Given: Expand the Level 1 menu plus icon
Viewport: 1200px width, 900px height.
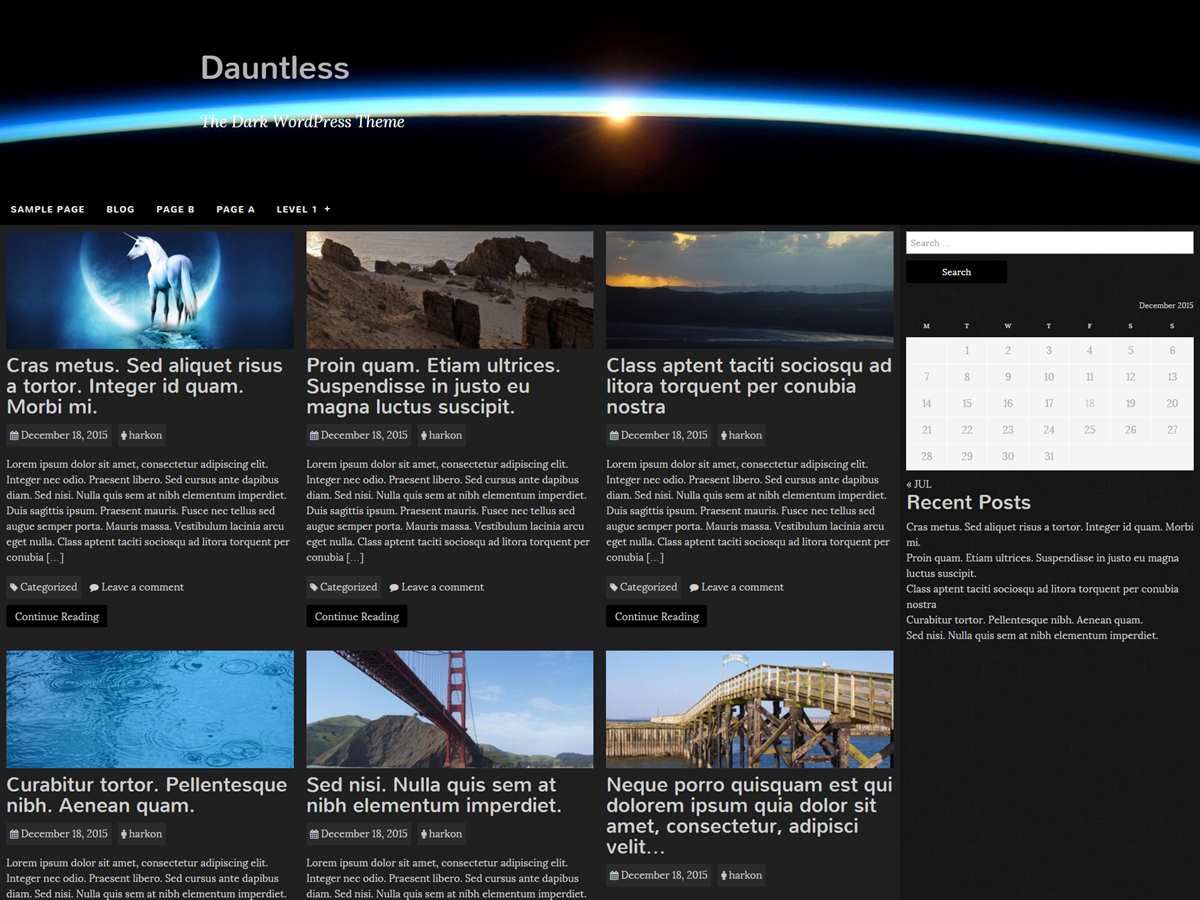Looking at the screenshot, I should click(x=327, y=209).
